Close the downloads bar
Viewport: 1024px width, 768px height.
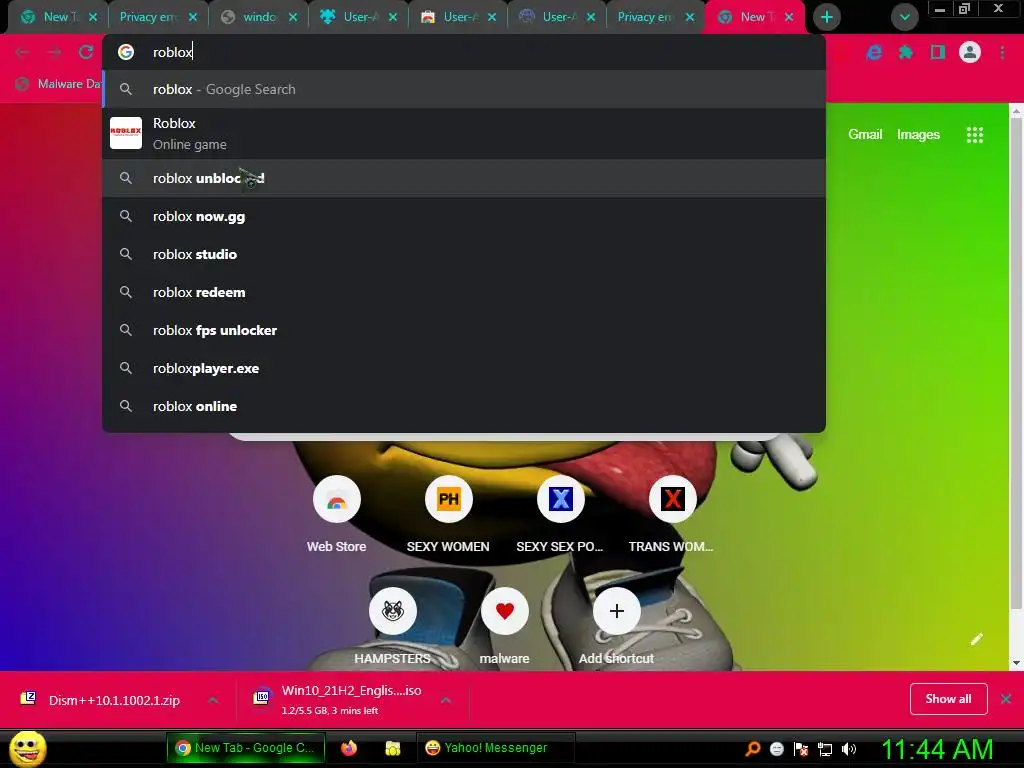point(1006,699)
